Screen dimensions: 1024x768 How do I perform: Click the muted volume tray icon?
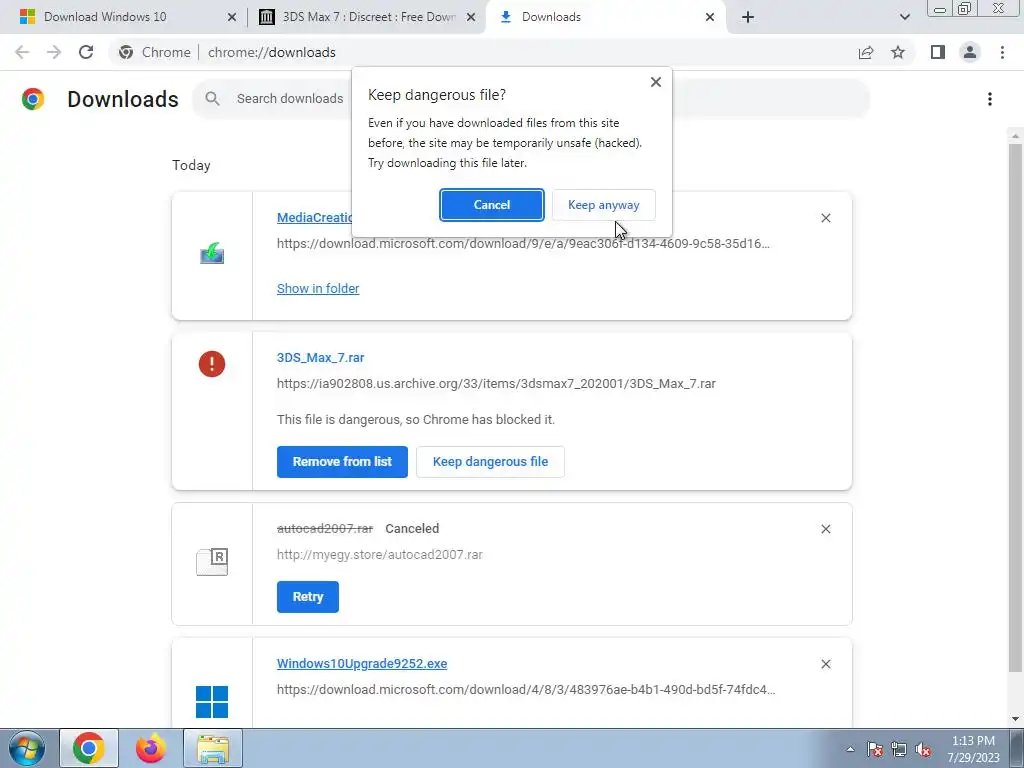[923, 749]
